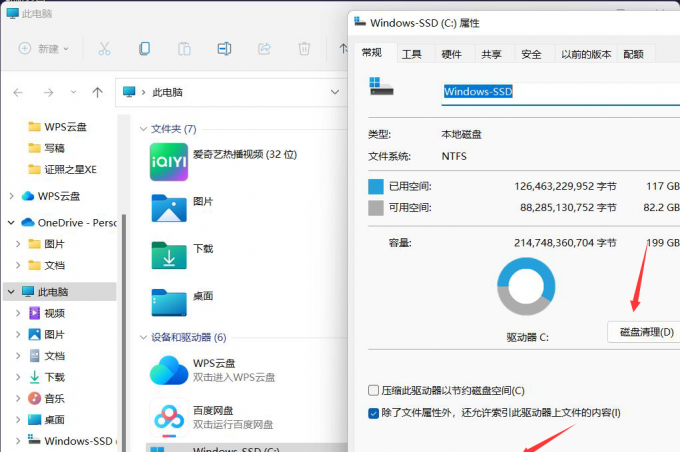Image resolution: width=680 pixels, height=452 pixels.
Task: Click 此电脑 in address bar breadcrumb
Action: 167,92
